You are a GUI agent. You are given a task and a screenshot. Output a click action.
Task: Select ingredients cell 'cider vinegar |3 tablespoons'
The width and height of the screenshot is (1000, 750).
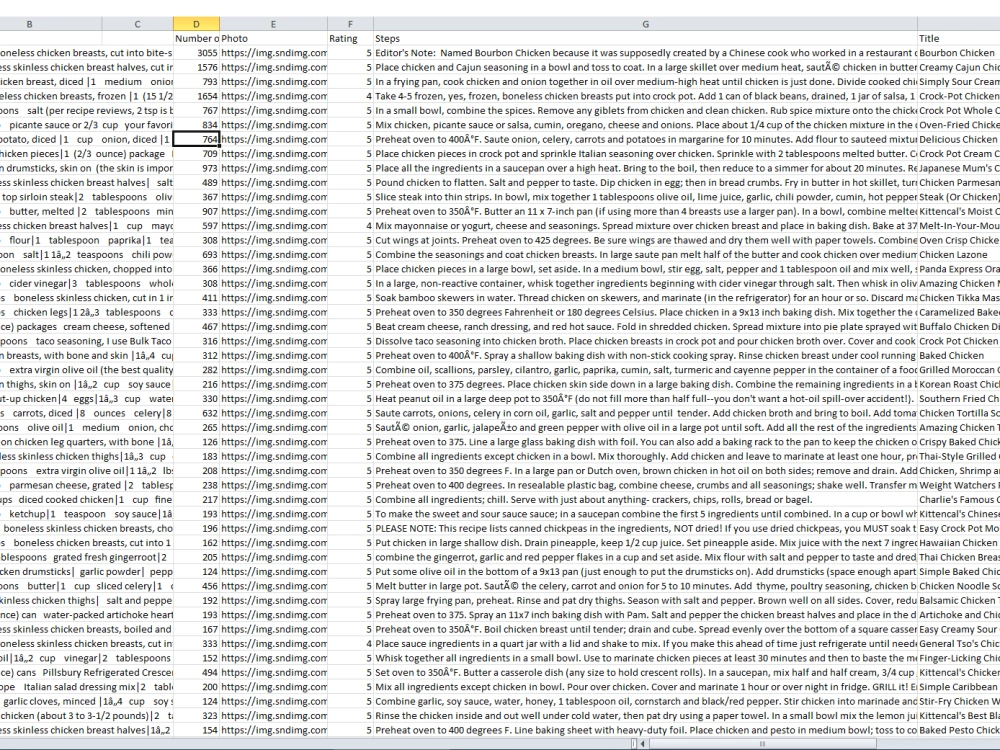coord(86,283)
